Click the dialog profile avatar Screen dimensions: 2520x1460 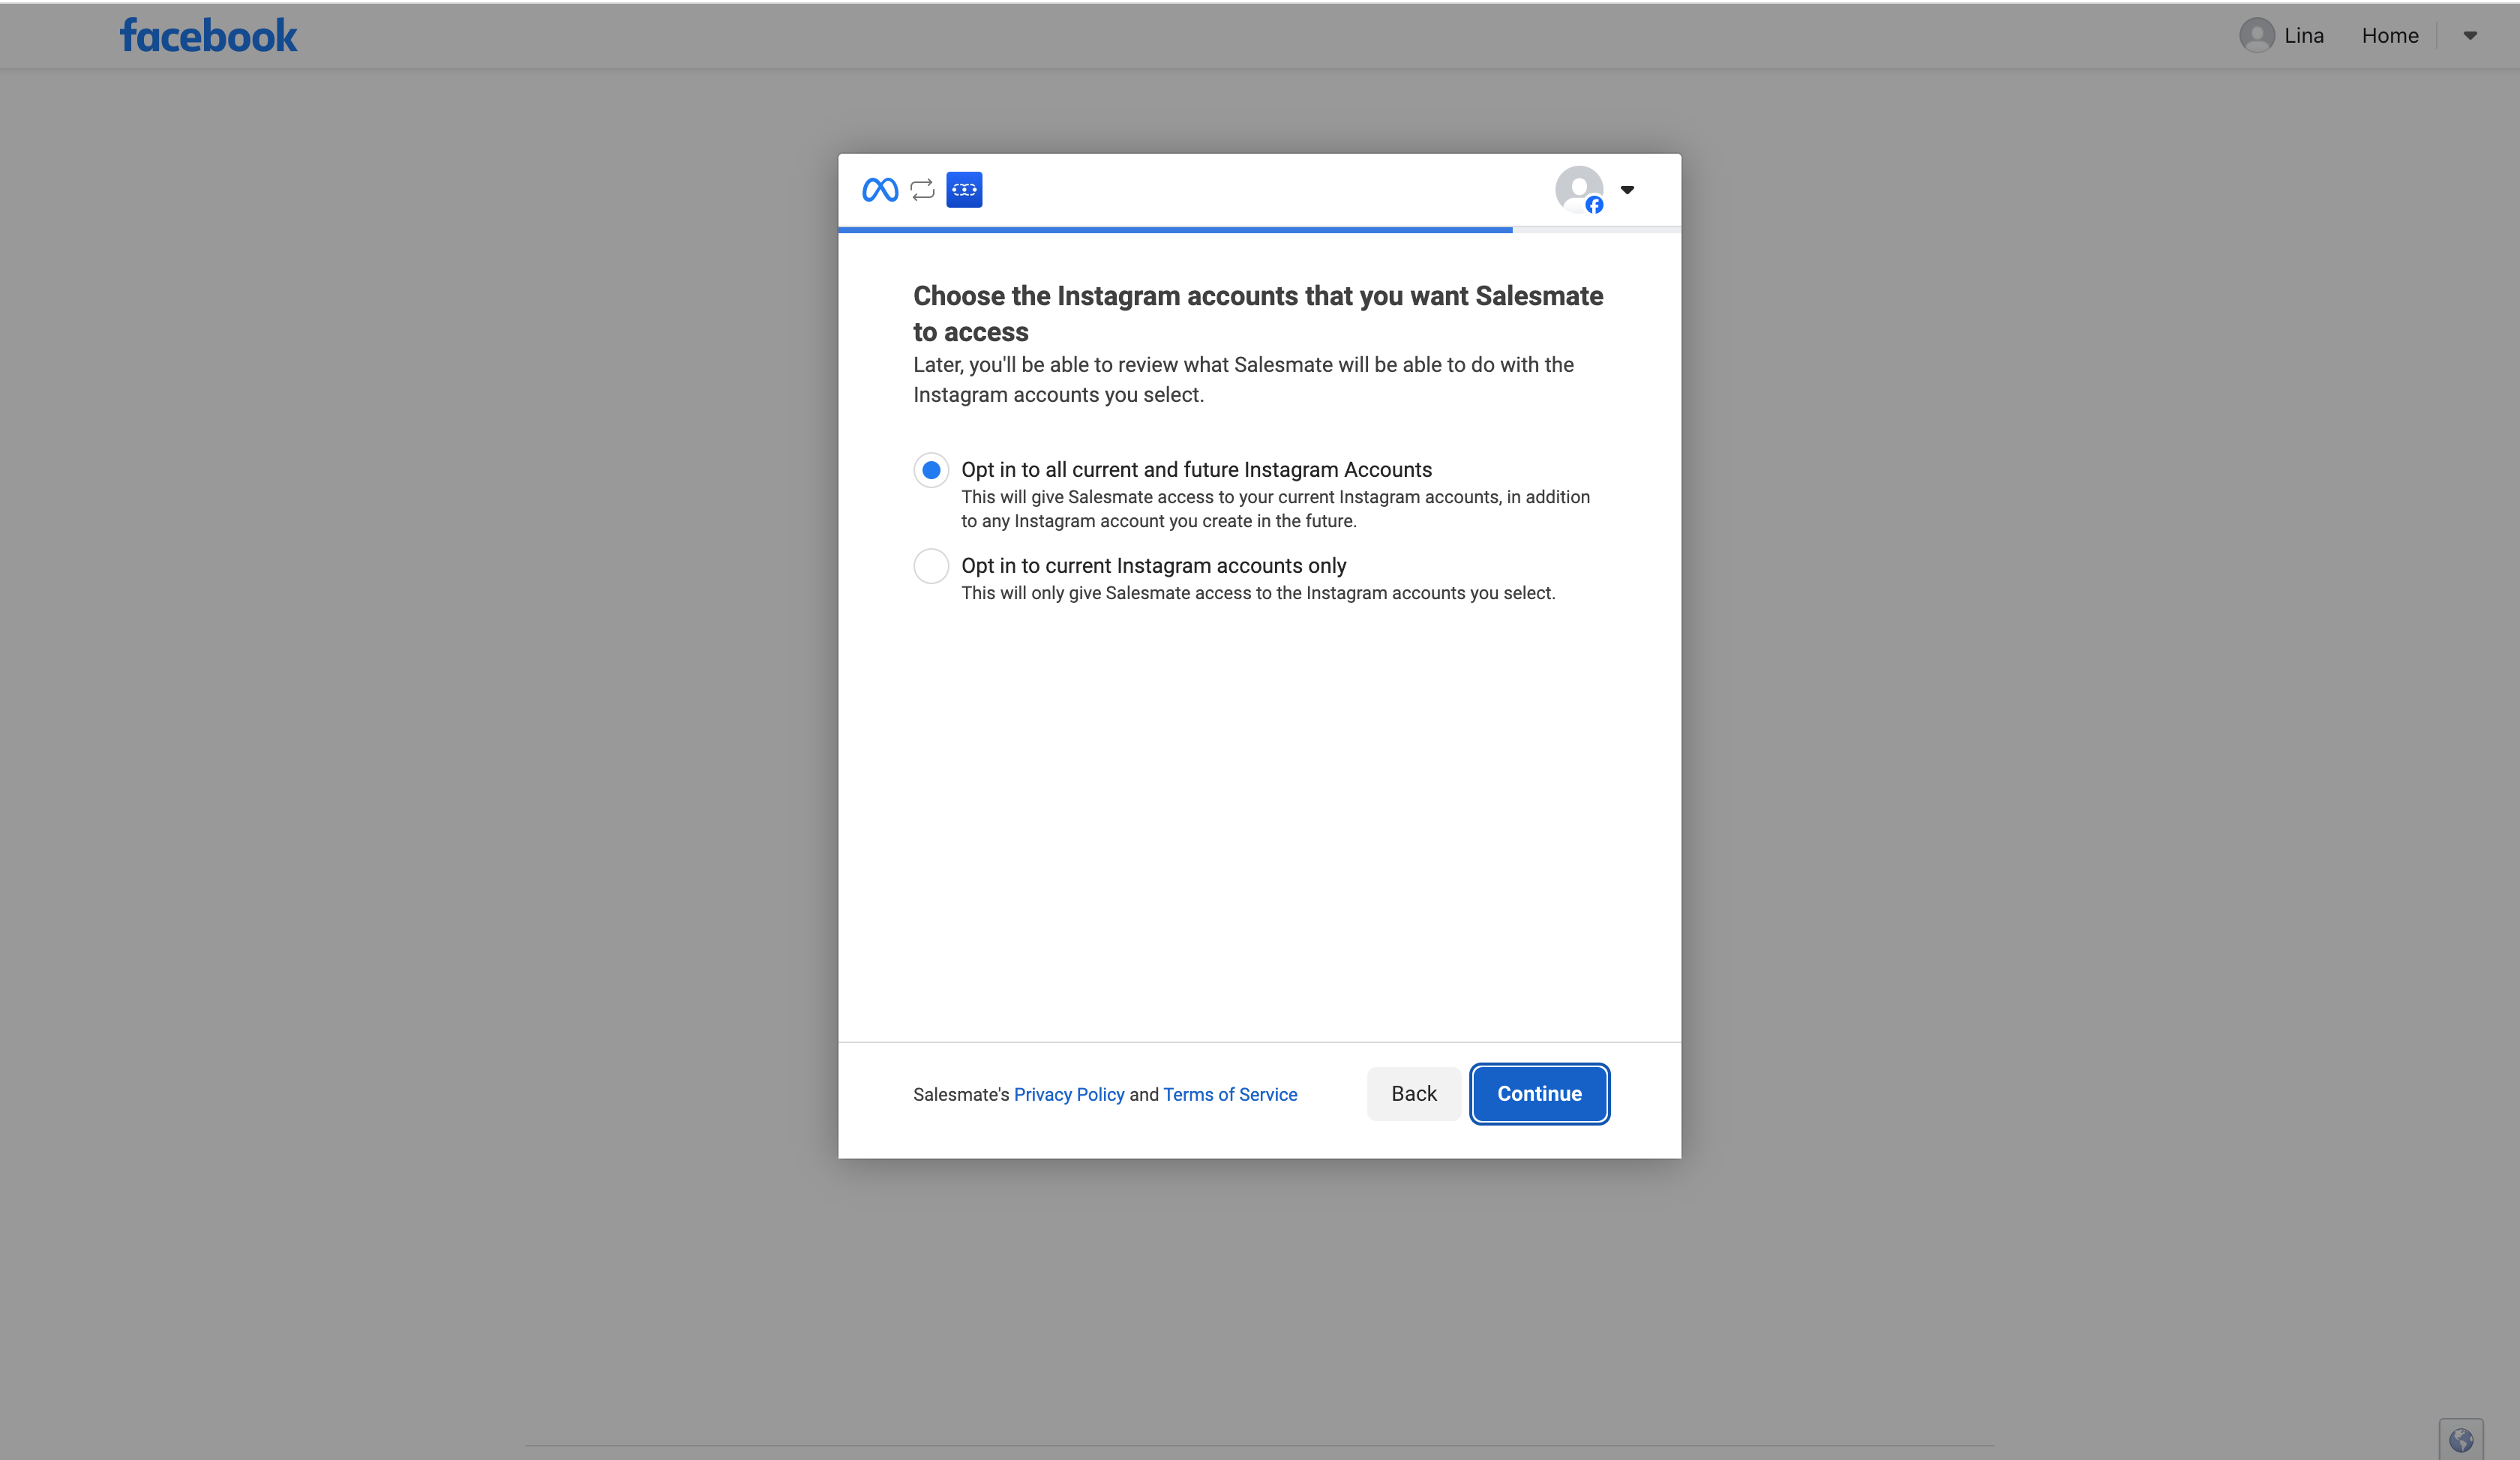pos(1579,190)
